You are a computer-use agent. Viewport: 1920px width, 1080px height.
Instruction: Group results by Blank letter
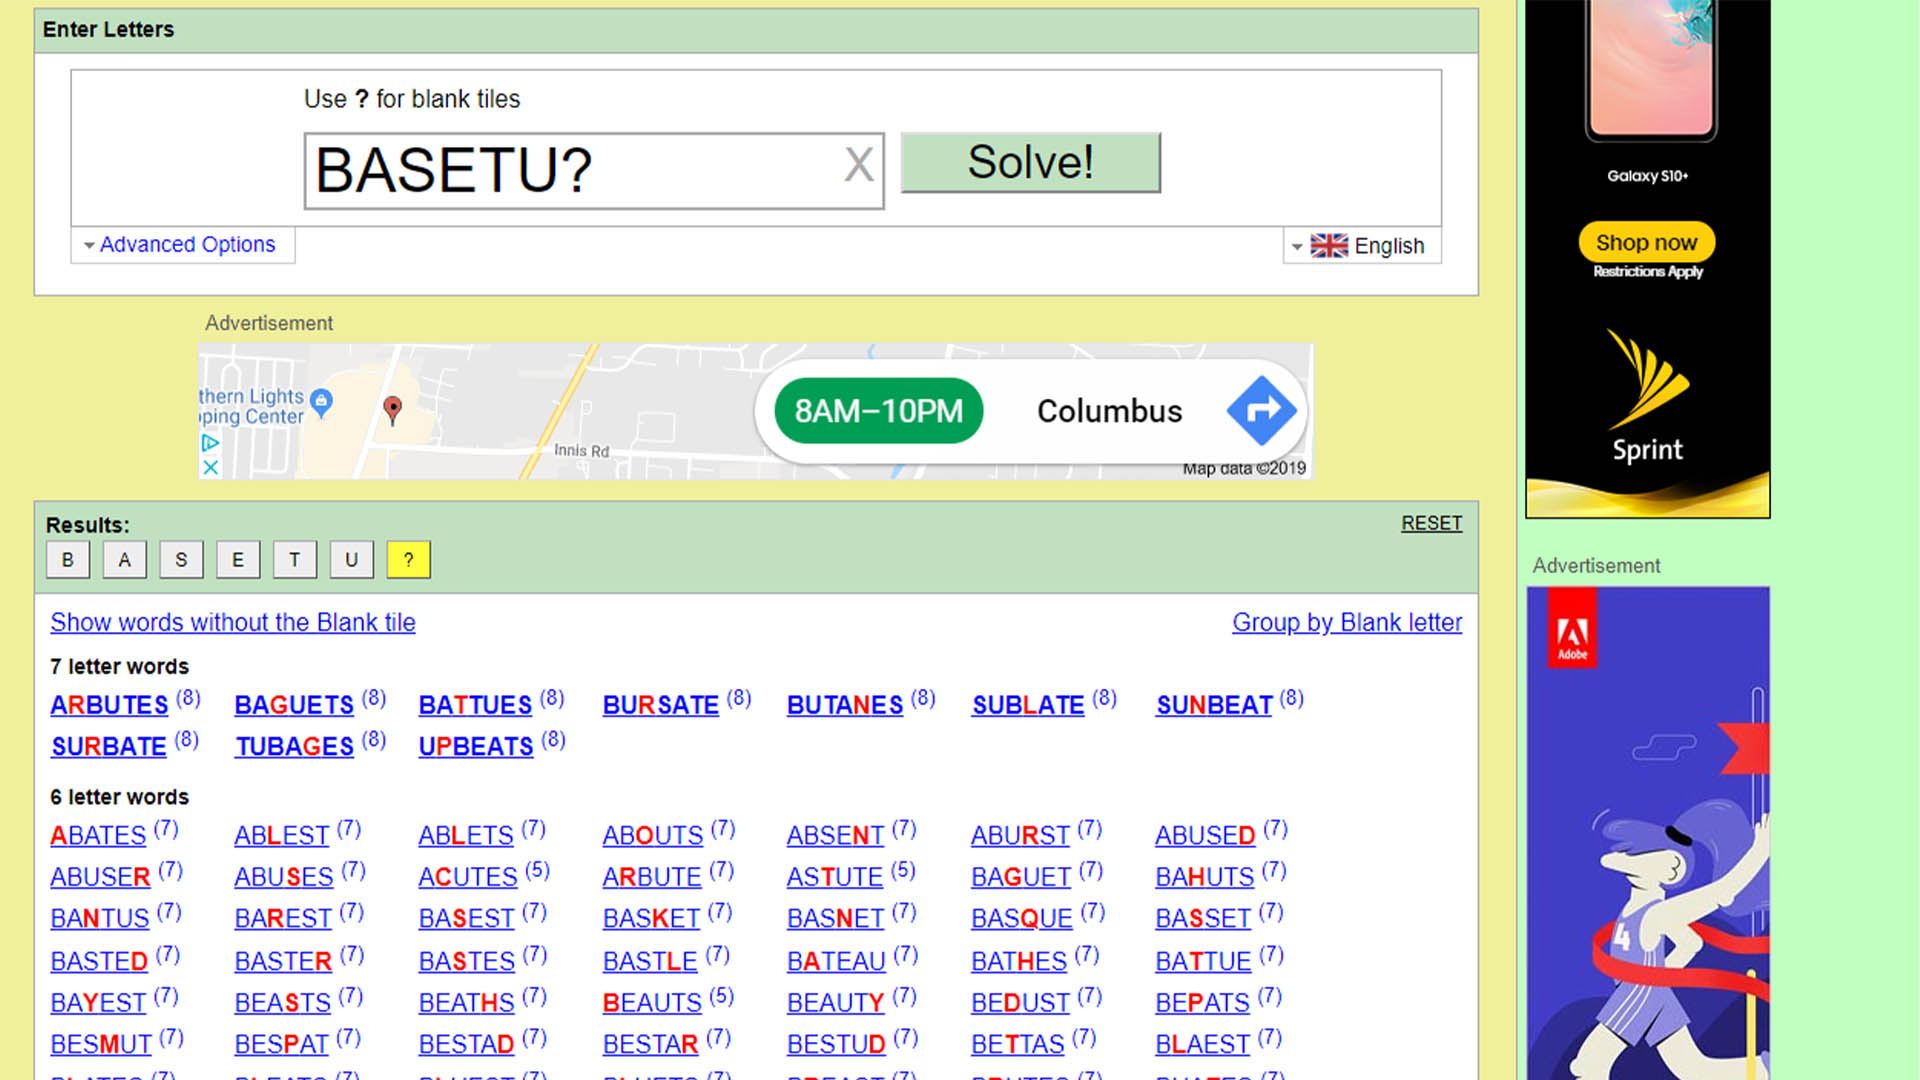[x=1346, y=622]
